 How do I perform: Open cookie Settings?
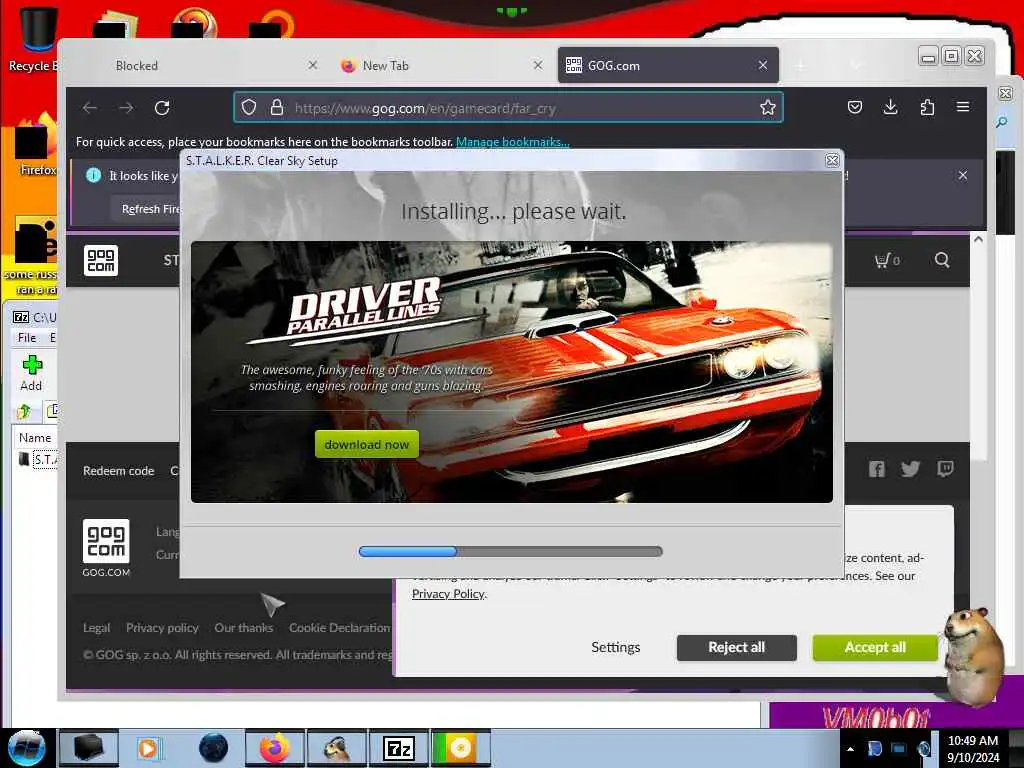click(616, 647)
